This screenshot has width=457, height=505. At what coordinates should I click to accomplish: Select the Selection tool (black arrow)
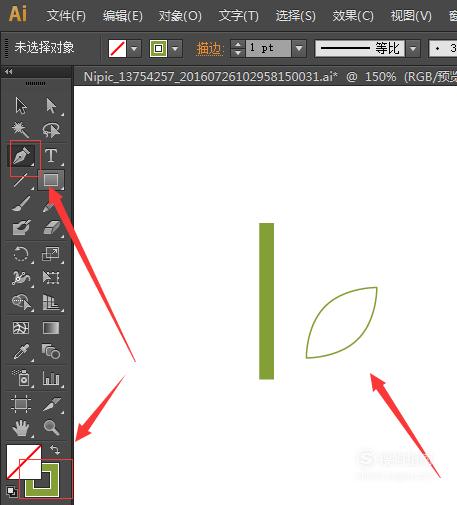coord(21,106)
